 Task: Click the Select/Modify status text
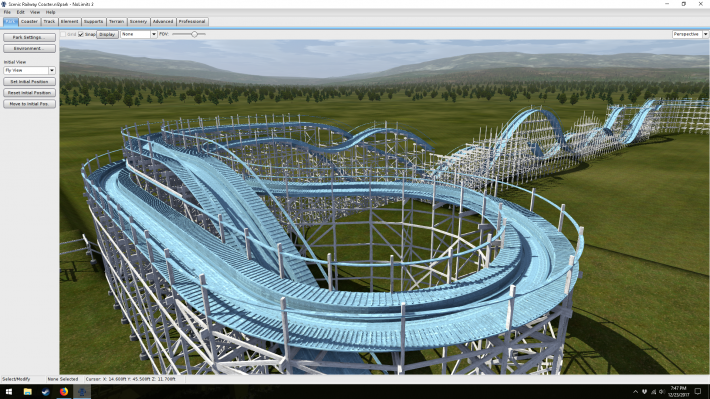[16, 379]
